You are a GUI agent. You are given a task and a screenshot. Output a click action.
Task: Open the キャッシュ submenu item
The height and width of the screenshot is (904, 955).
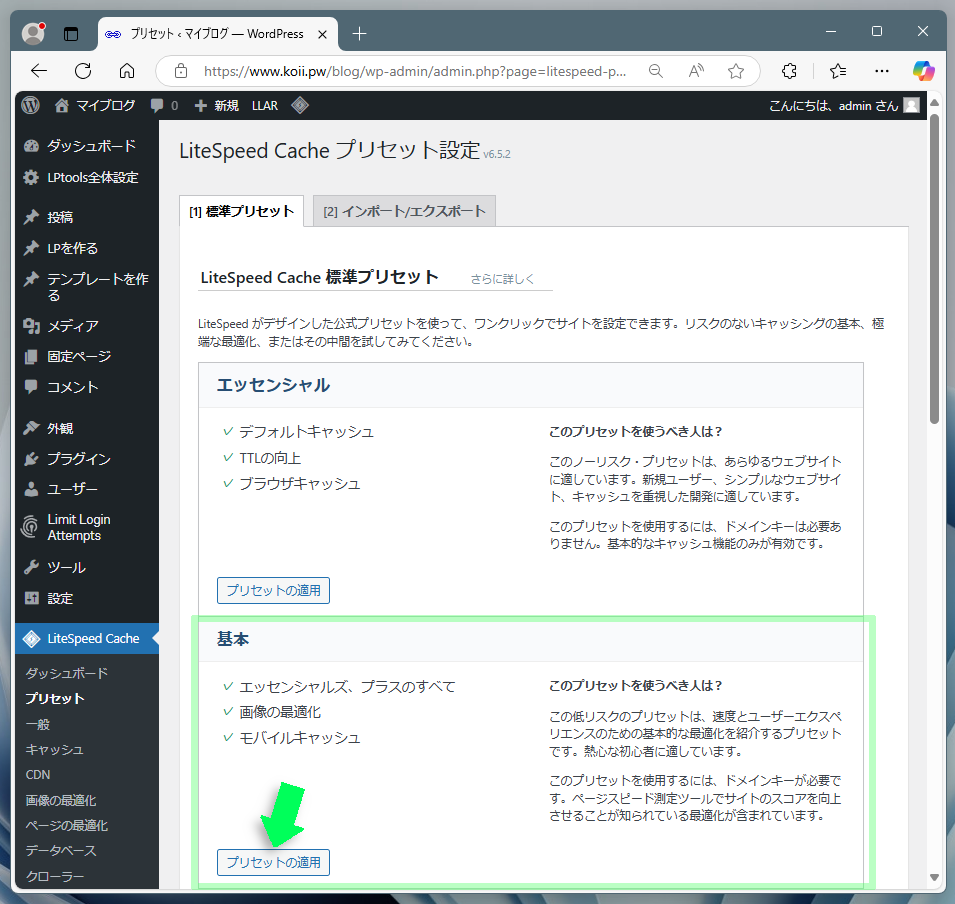(x=54, y=750)
